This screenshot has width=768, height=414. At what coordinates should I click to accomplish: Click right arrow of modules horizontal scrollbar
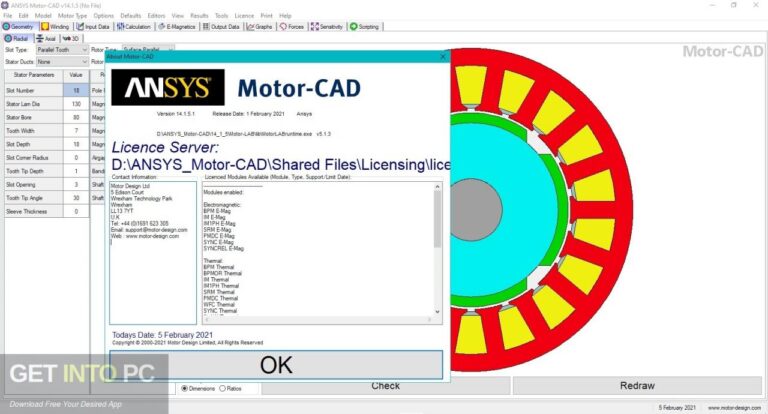(x=430, y=319)
